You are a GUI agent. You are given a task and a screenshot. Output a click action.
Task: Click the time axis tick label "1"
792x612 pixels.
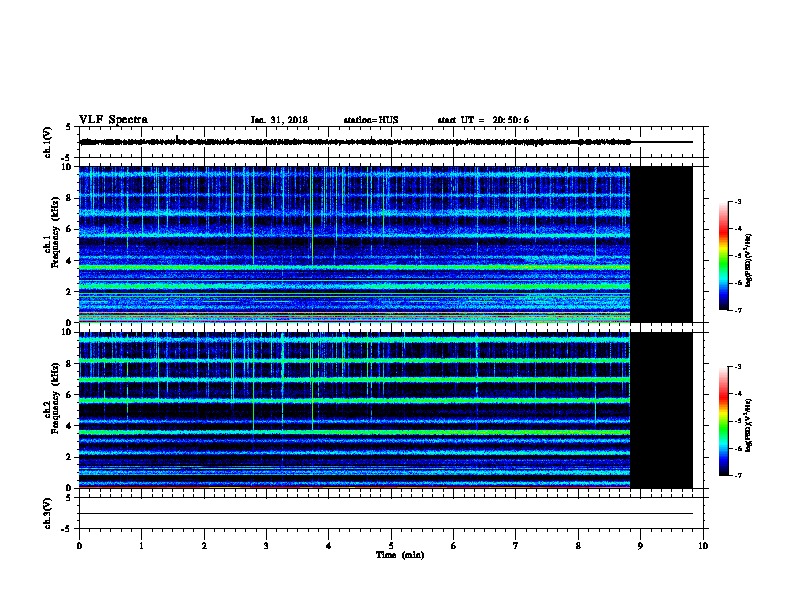(x=142, y=546)
